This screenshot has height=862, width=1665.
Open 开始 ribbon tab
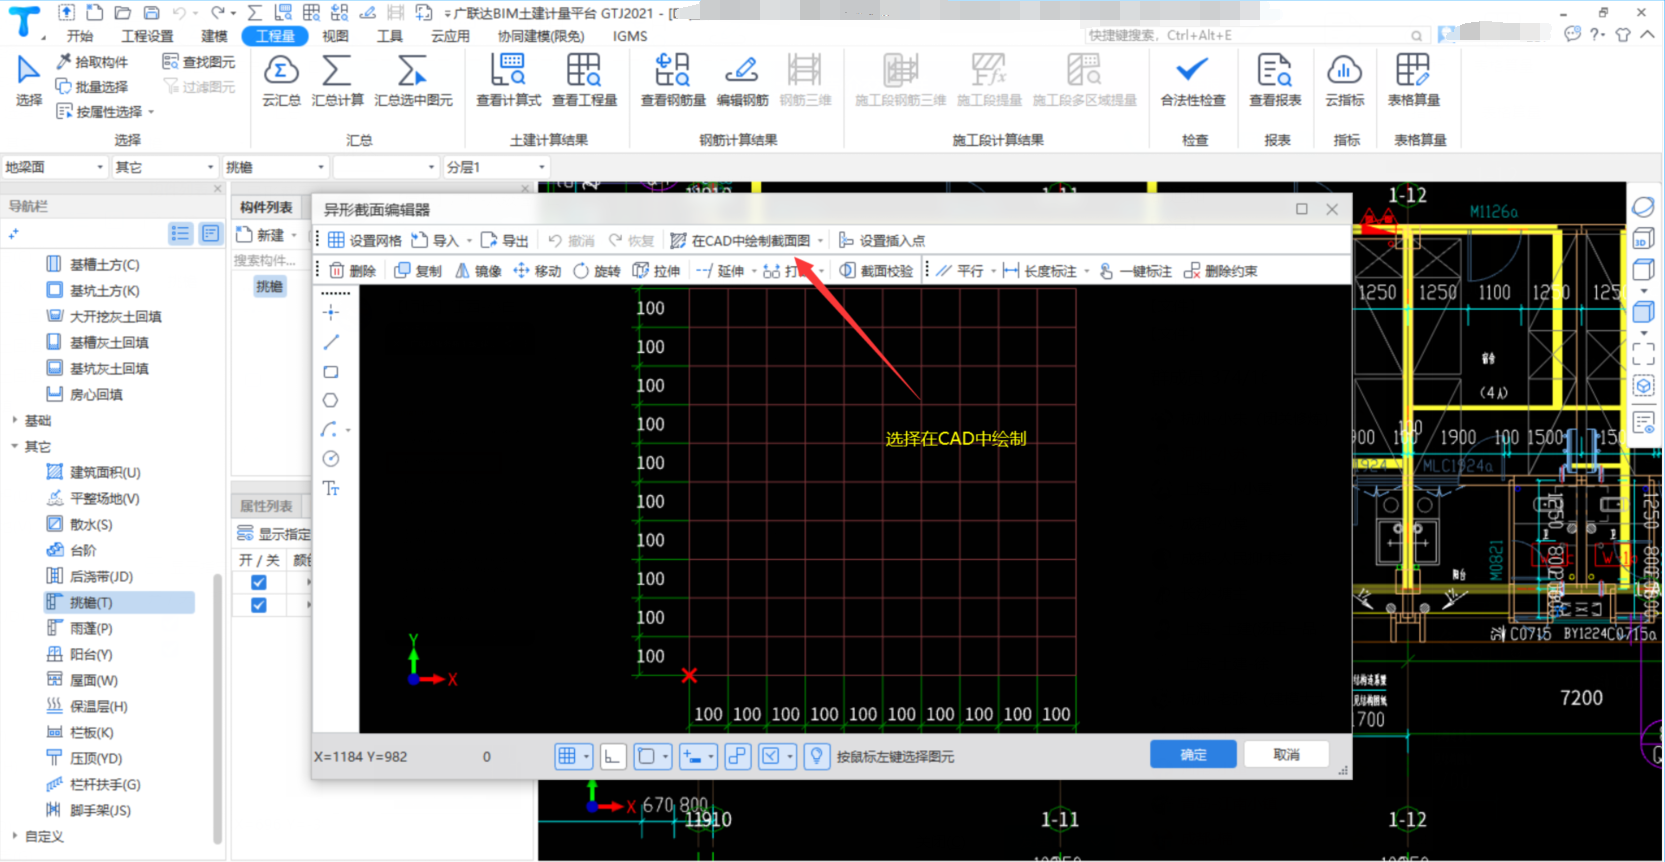tap(80, 36)
